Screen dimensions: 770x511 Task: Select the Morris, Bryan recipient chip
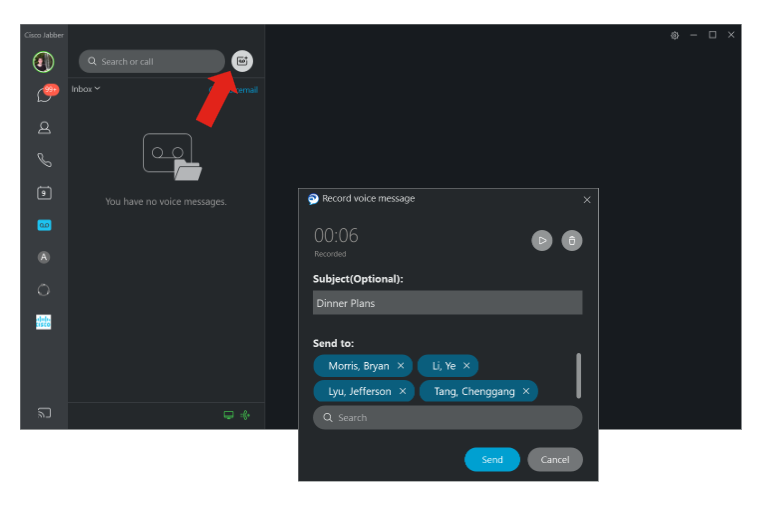click(363, 366)
